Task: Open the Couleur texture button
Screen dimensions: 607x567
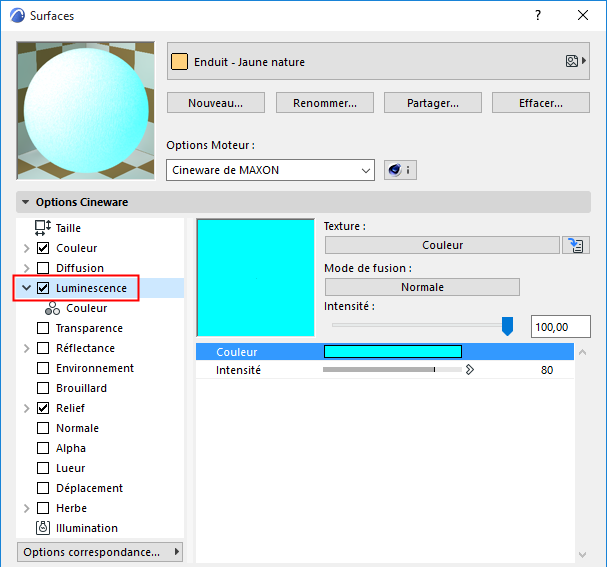Action: [x=442, y=245]
